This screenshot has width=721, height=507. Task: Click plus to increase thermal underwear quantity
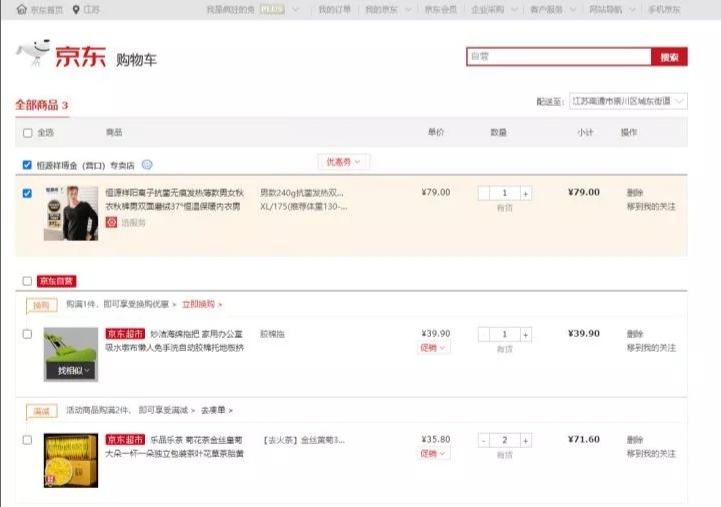click(526, 193)
